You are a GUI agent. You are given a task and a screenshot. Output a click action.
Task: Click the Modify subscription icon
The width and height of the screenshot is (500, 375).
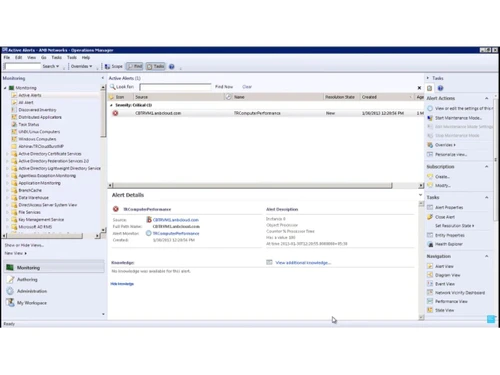(430, 185)
